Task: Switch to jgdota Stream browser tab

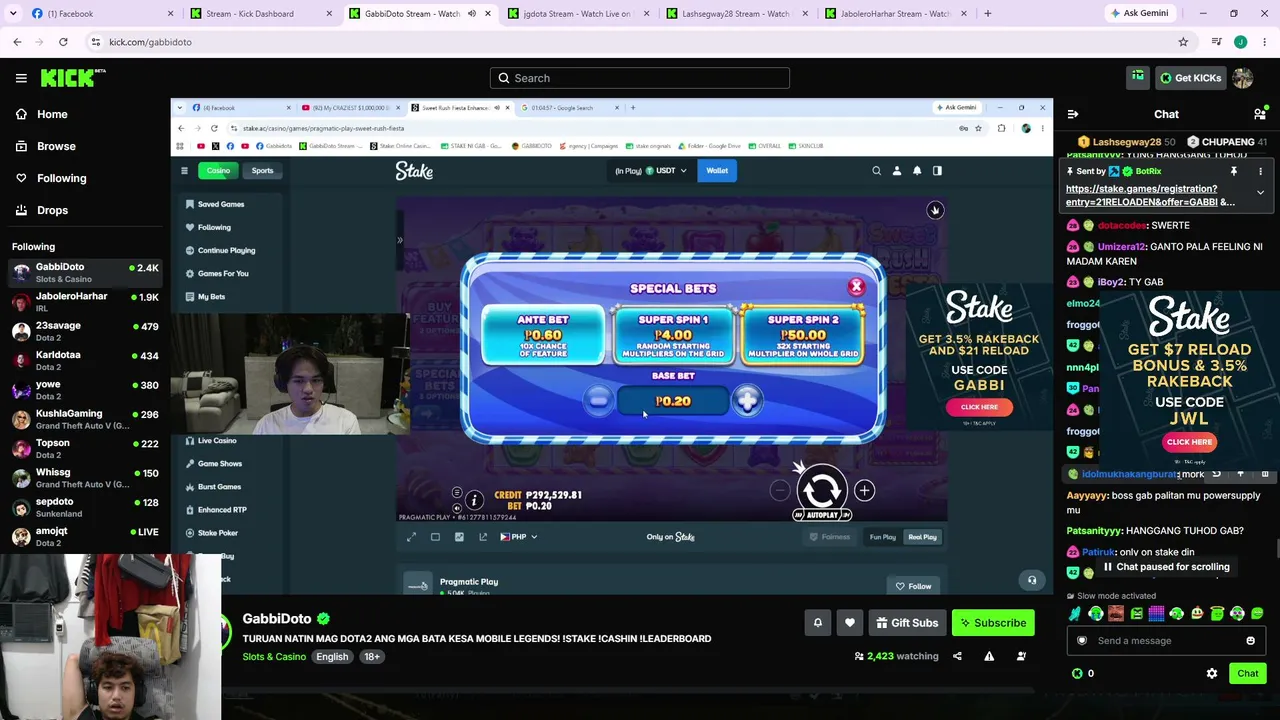Action: pos(577,14)
